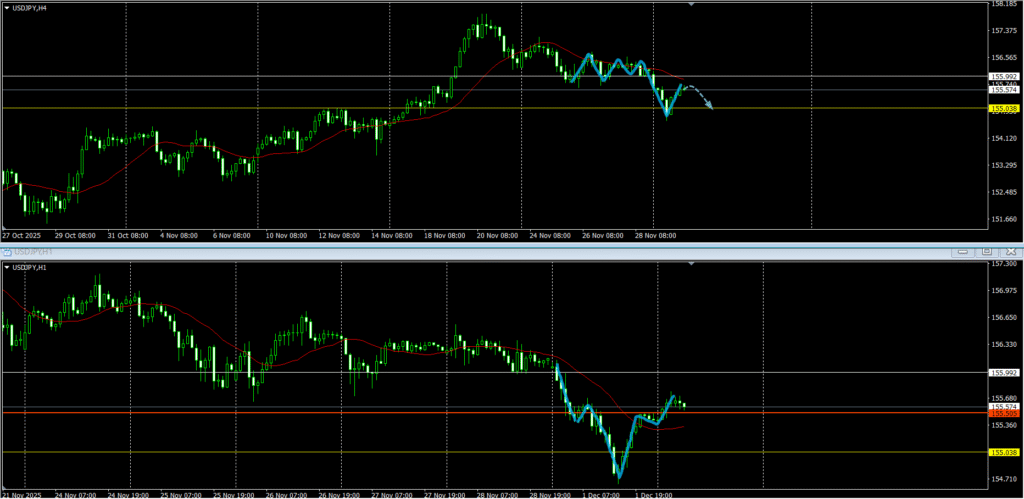
Task: Click the USDJPY,H1 chart title dropdown triangle
Action: pyautogui.click(x=9, y=267)
